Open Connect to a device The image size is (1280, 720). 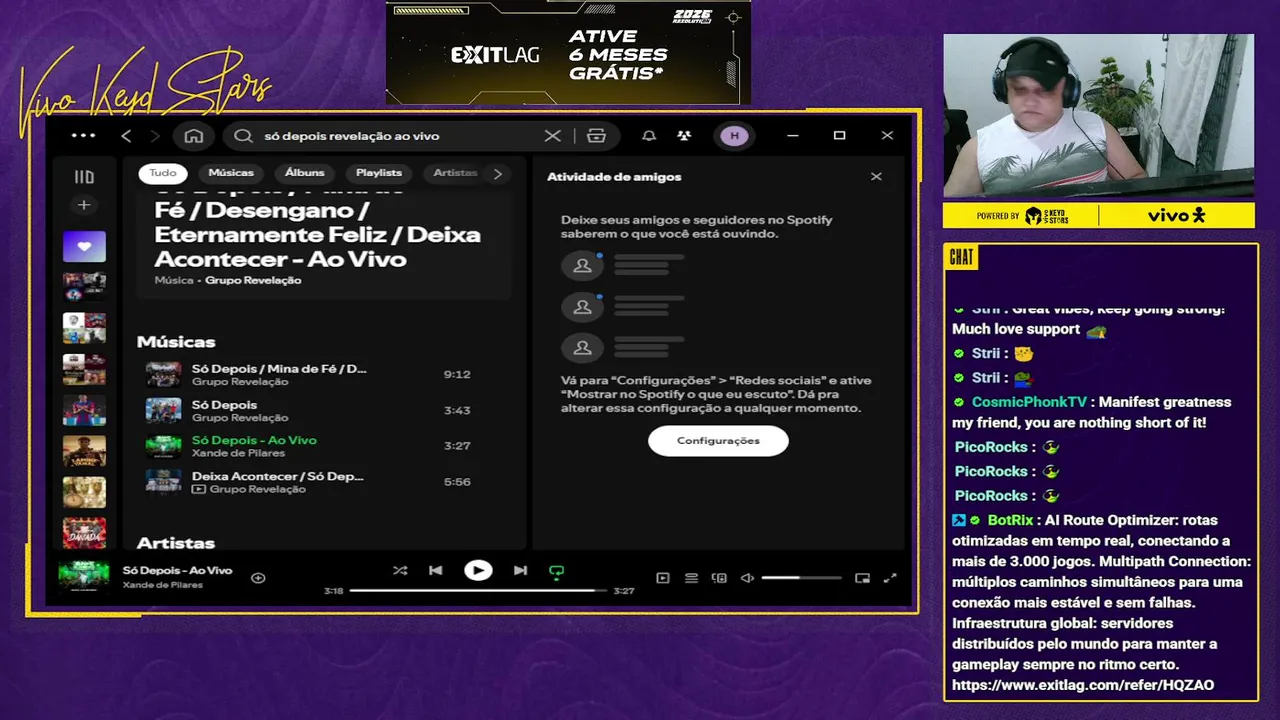click(719, 578)
